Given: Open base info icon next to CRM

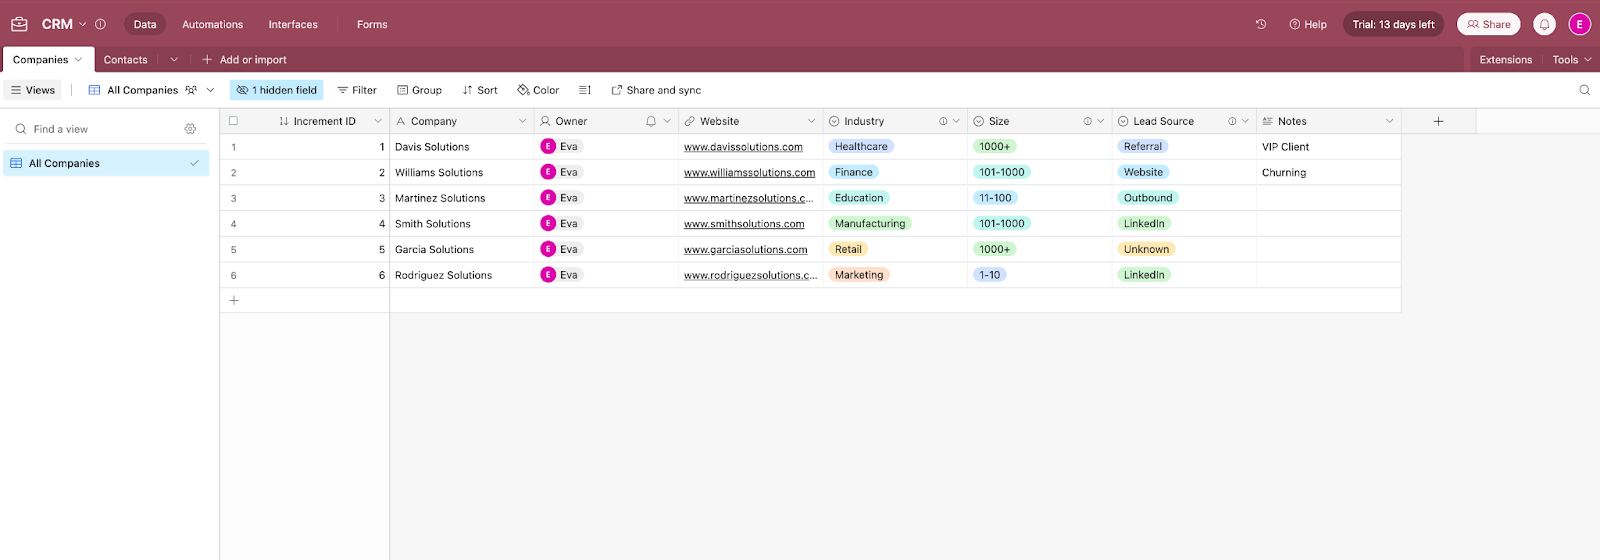Looking at the screenshot, I should (x=100, y=24).
